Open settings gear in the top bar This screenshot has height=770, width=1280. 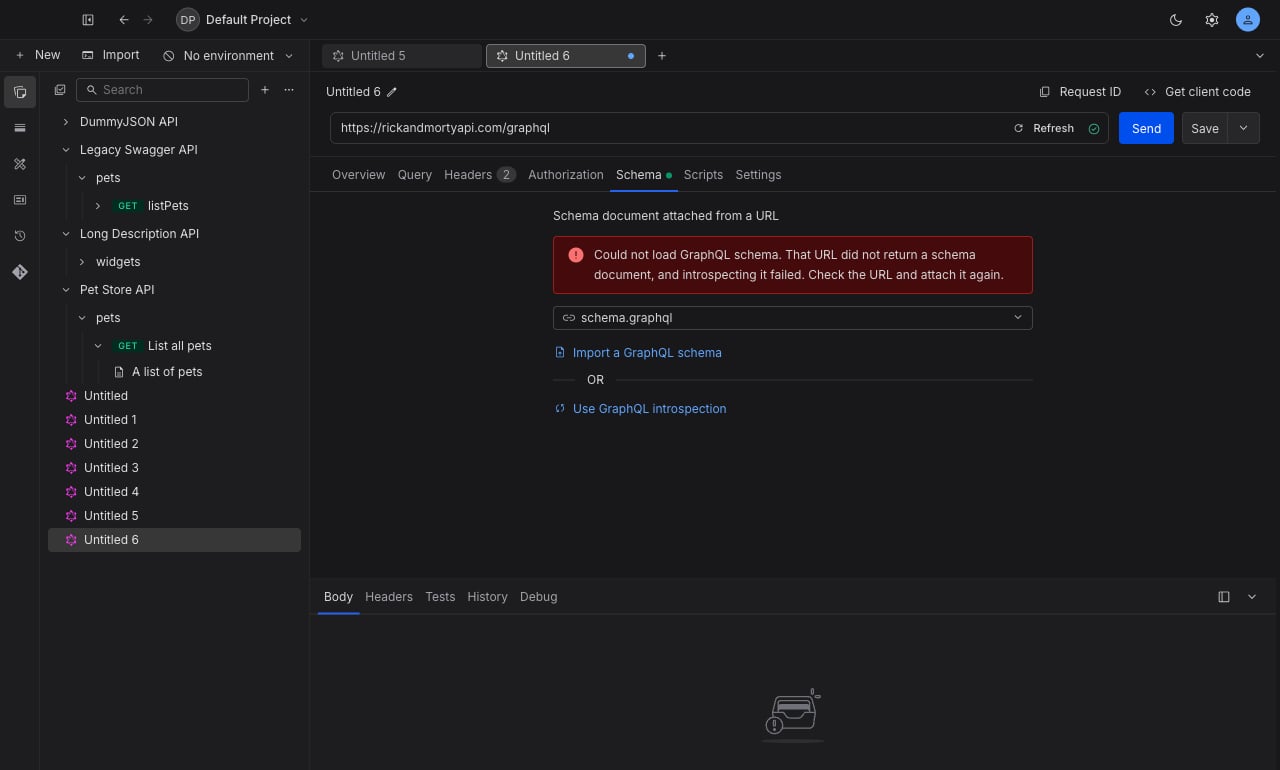point(1212,20)
